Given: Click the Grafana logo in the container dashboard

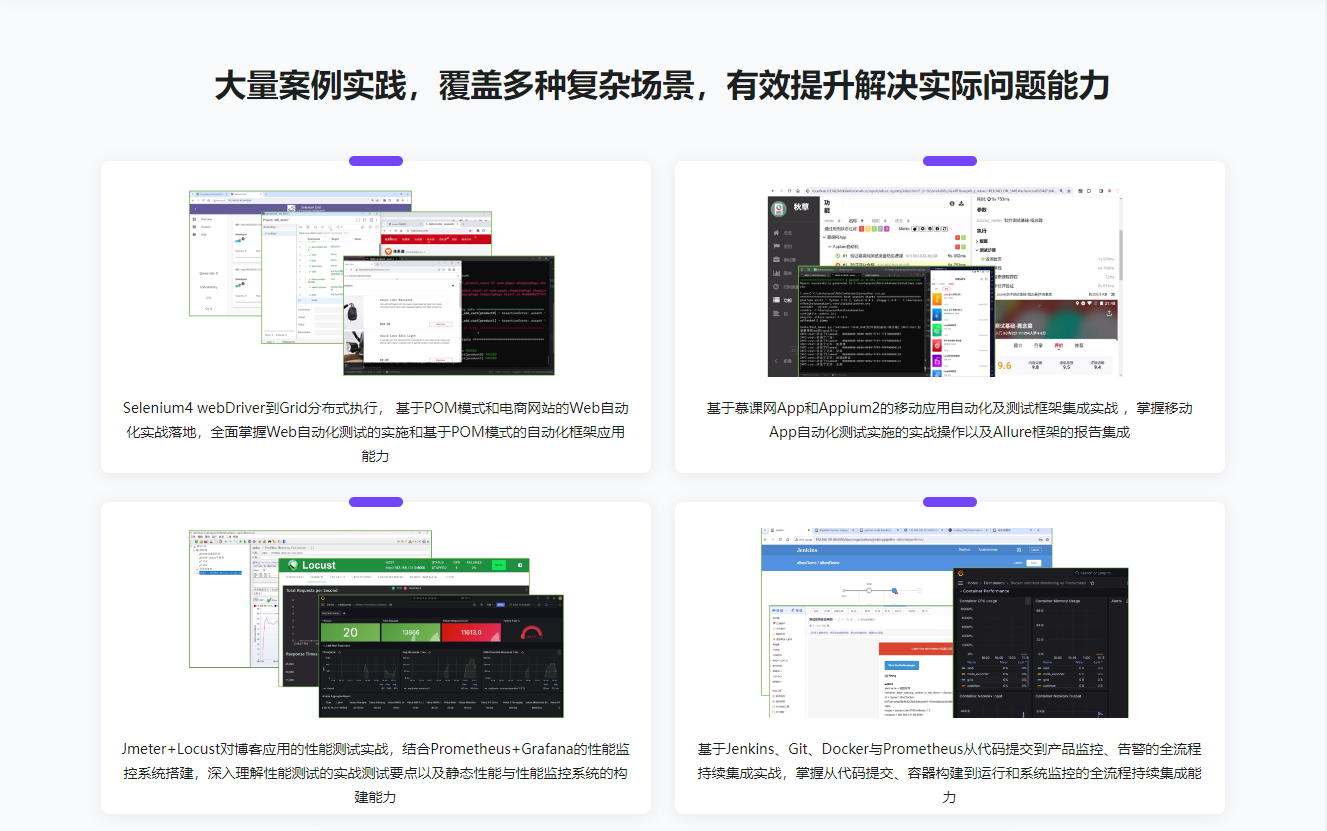Looking at the screenshot, I should 961,573.
